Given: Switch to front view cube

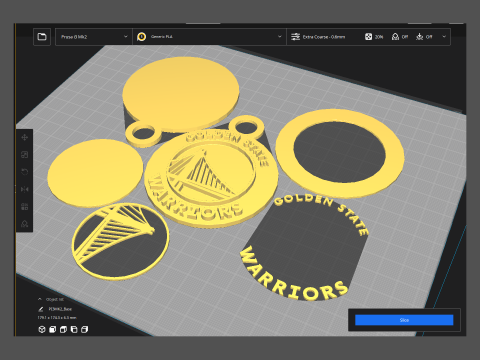Looking at the screenshot, I should point(52,329).
